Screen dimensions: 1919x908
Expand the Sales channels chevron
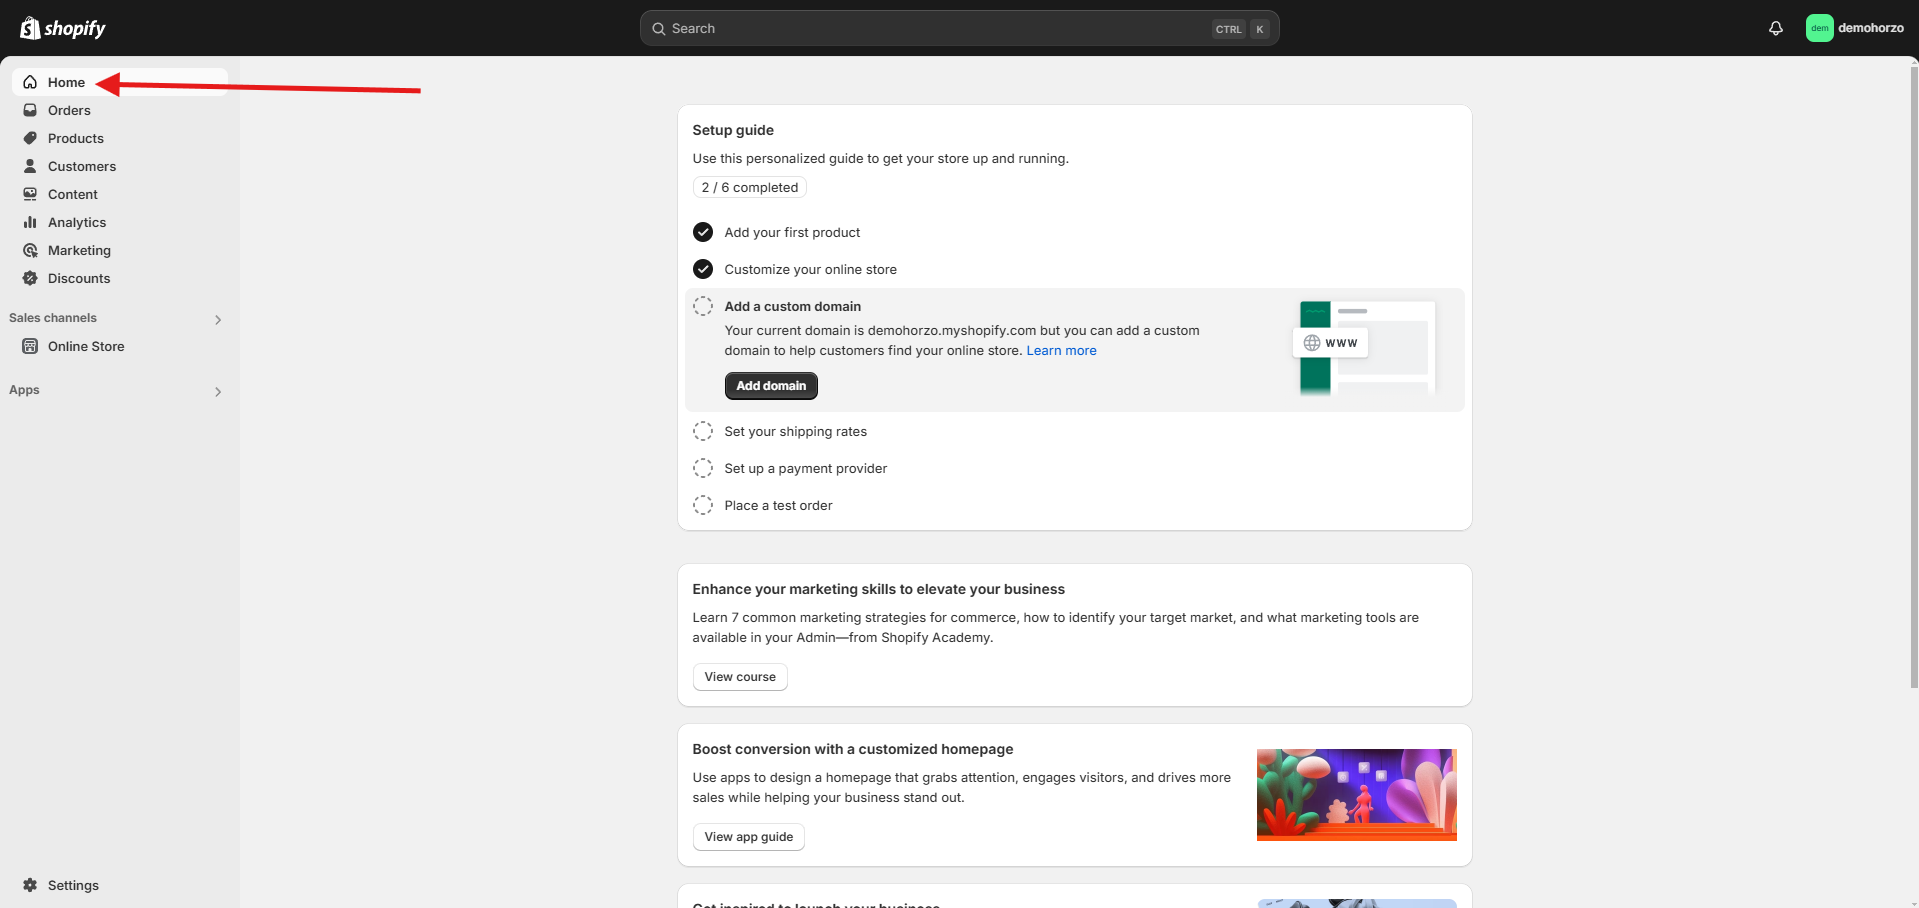coord(218,320)
